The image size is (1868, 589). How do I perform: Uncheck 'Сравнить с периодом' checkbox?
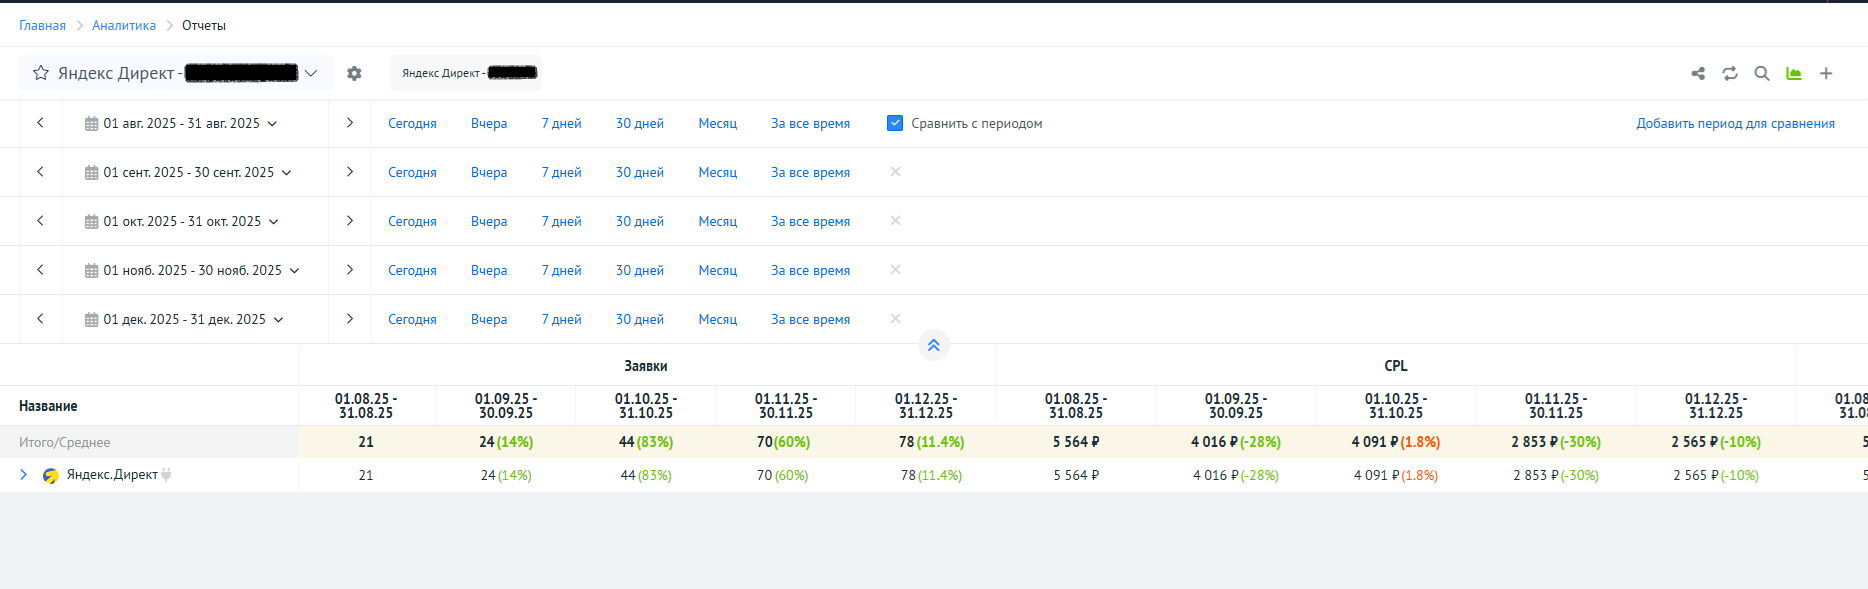click(895, 123)
